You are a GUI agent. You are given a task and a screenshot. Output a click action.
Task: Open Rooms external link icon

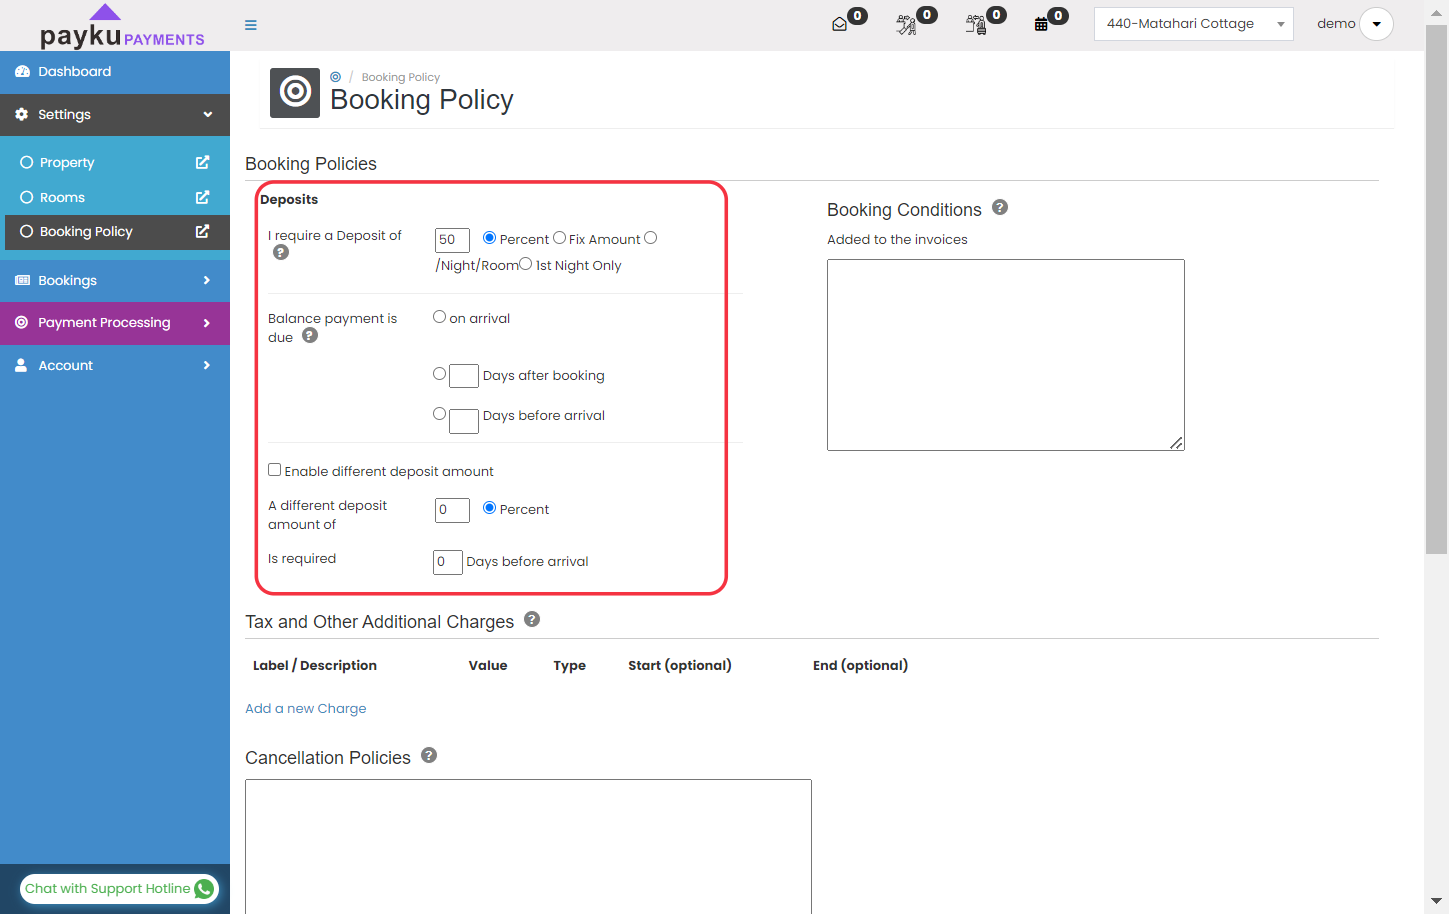point(202,197)
